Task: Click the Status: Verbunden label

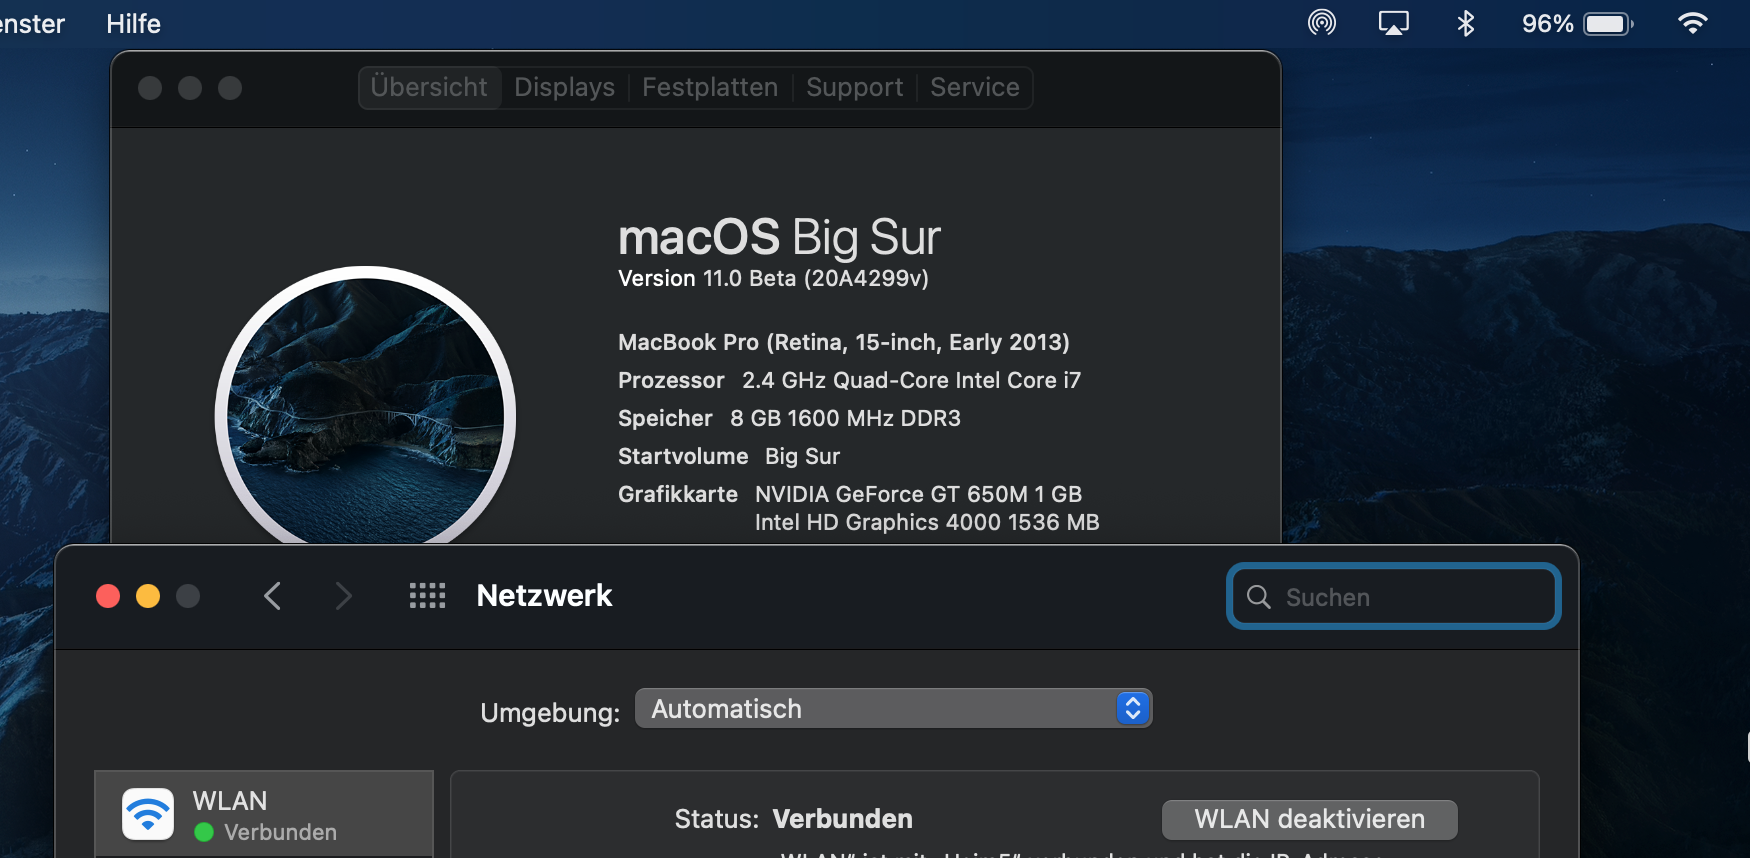Action: pos(793,819)
